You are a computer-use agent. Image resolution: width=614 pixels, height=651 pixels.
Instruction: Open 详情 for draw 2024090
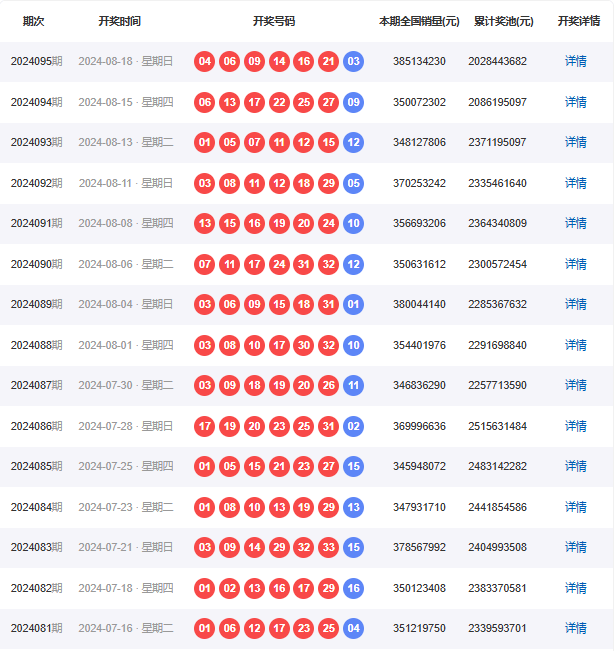point(575,264)
